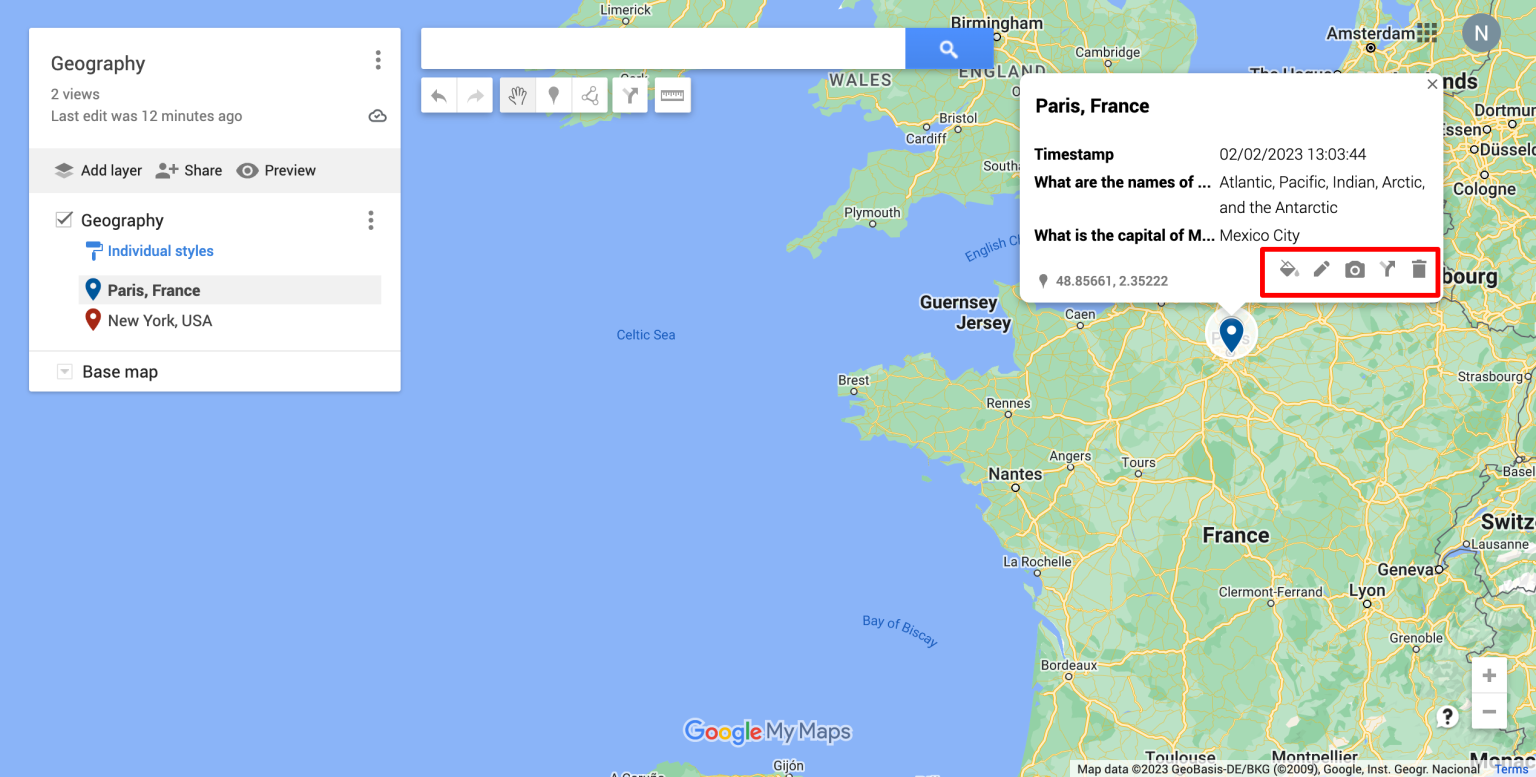Select New York, USA in the layer list
Image resolution: width=1536 pixels, height=777 pixels.
click(x=160, y=320)
